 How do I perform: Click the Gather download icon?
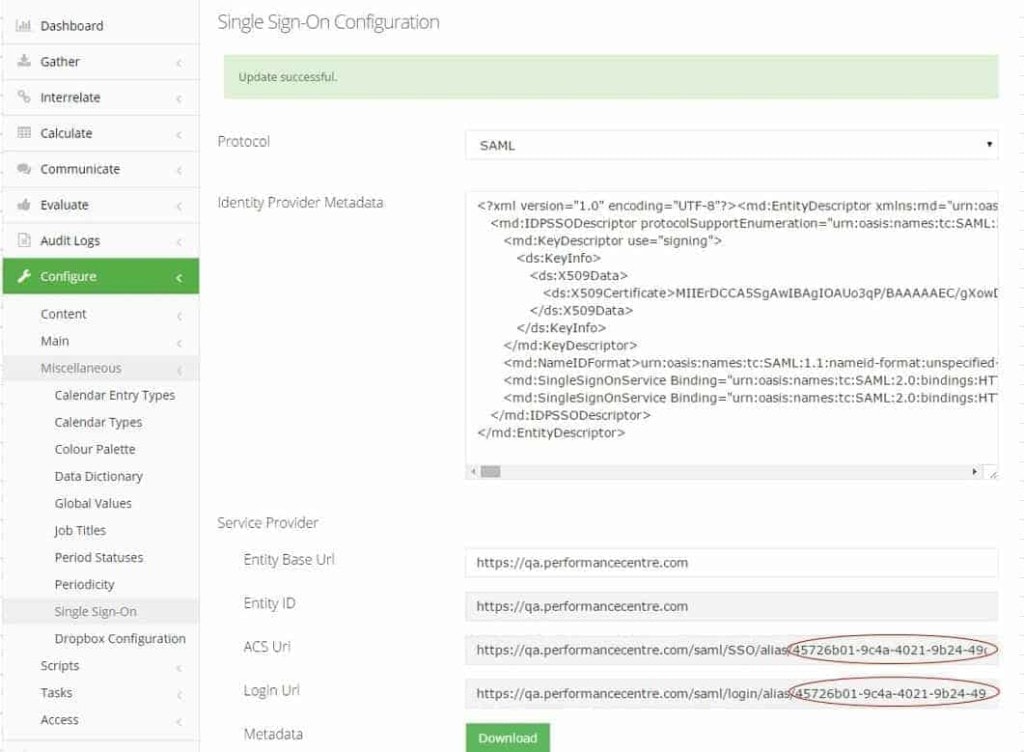point(24,61)
